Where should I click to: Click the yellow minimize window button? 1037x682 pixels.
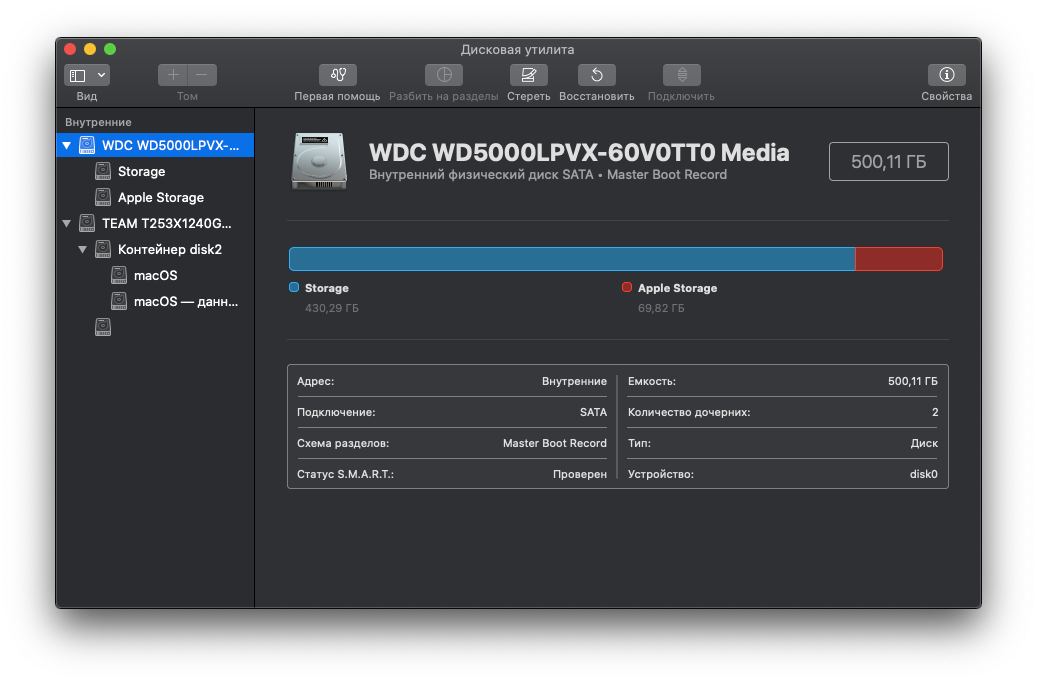click(x=90, y=49)
